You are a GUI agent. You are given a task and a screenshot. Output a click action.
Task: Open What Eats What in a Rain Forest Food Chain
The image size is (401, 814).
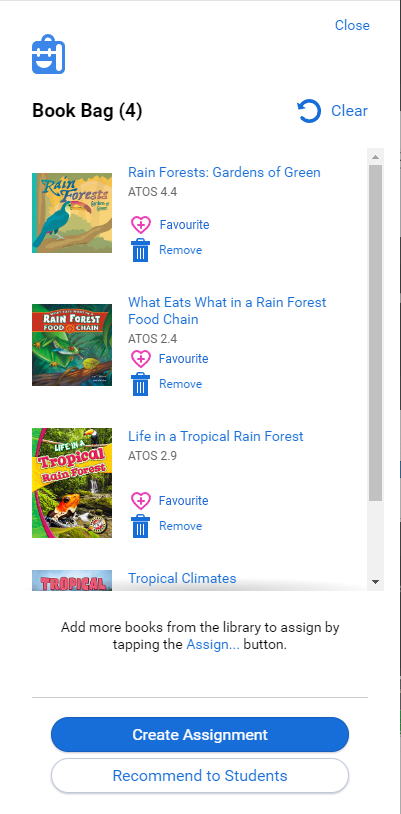(227, 310)
